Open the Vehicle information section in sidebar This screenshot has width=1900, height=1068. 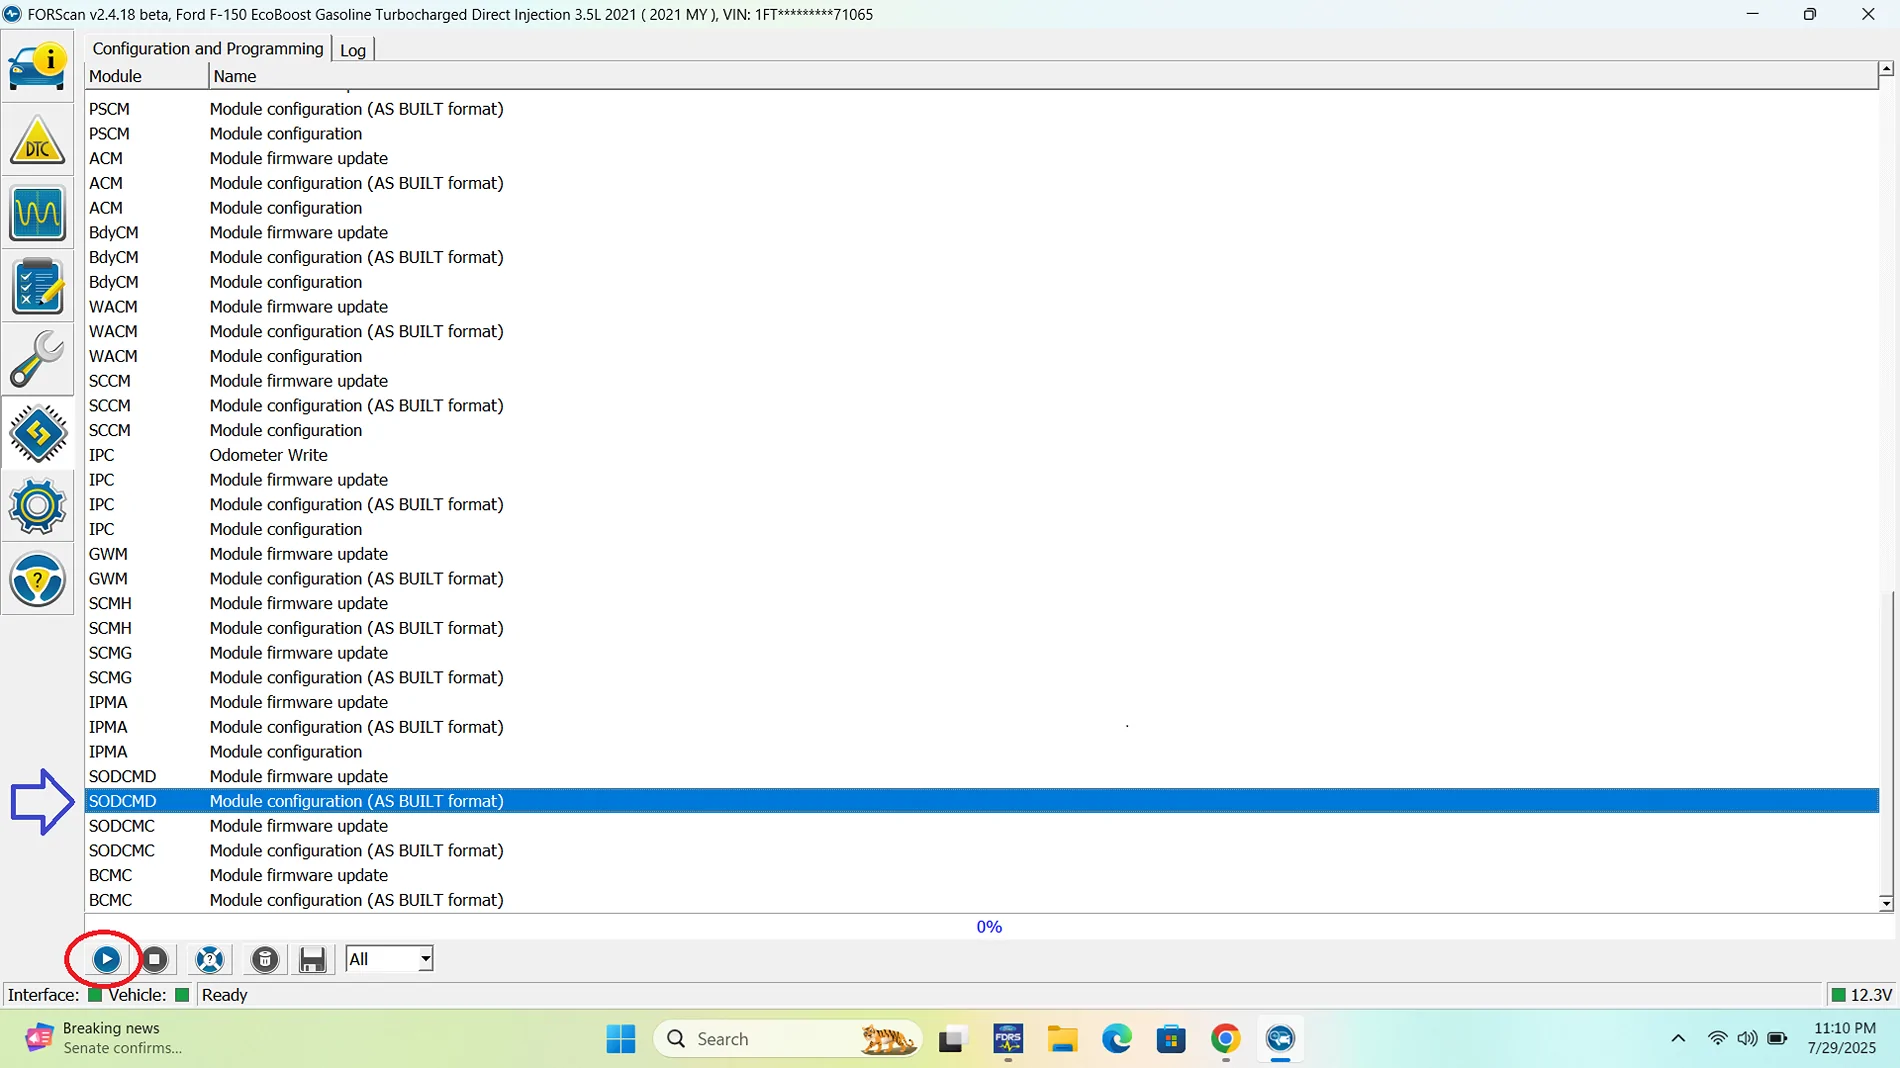pos(38,66)
